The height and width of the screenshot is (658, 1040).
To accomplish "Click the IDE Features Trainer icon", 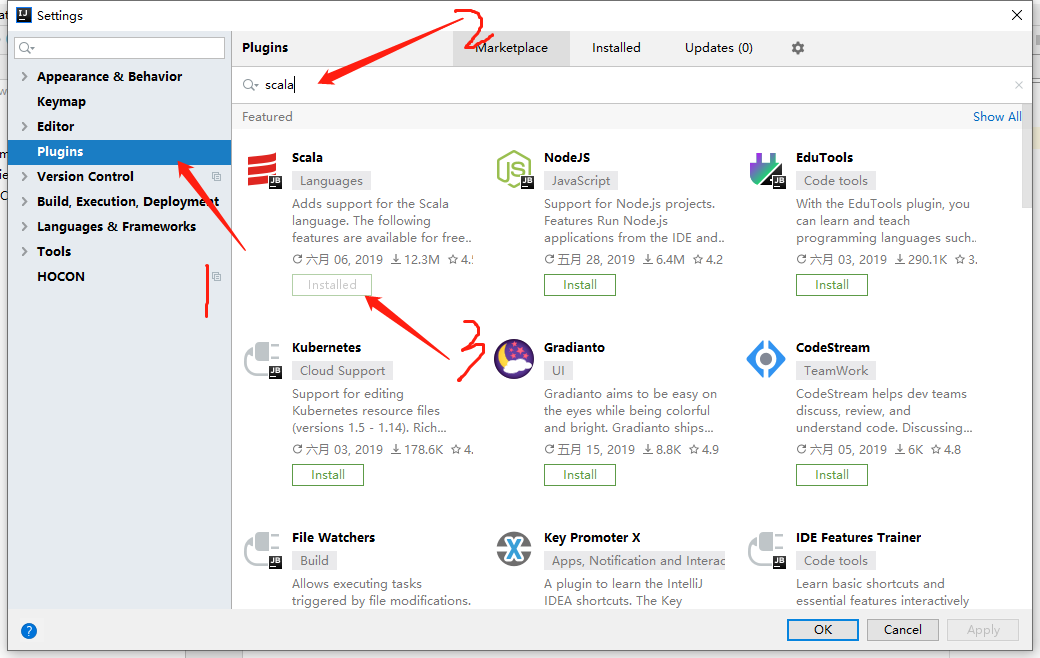I will [767, 550].
